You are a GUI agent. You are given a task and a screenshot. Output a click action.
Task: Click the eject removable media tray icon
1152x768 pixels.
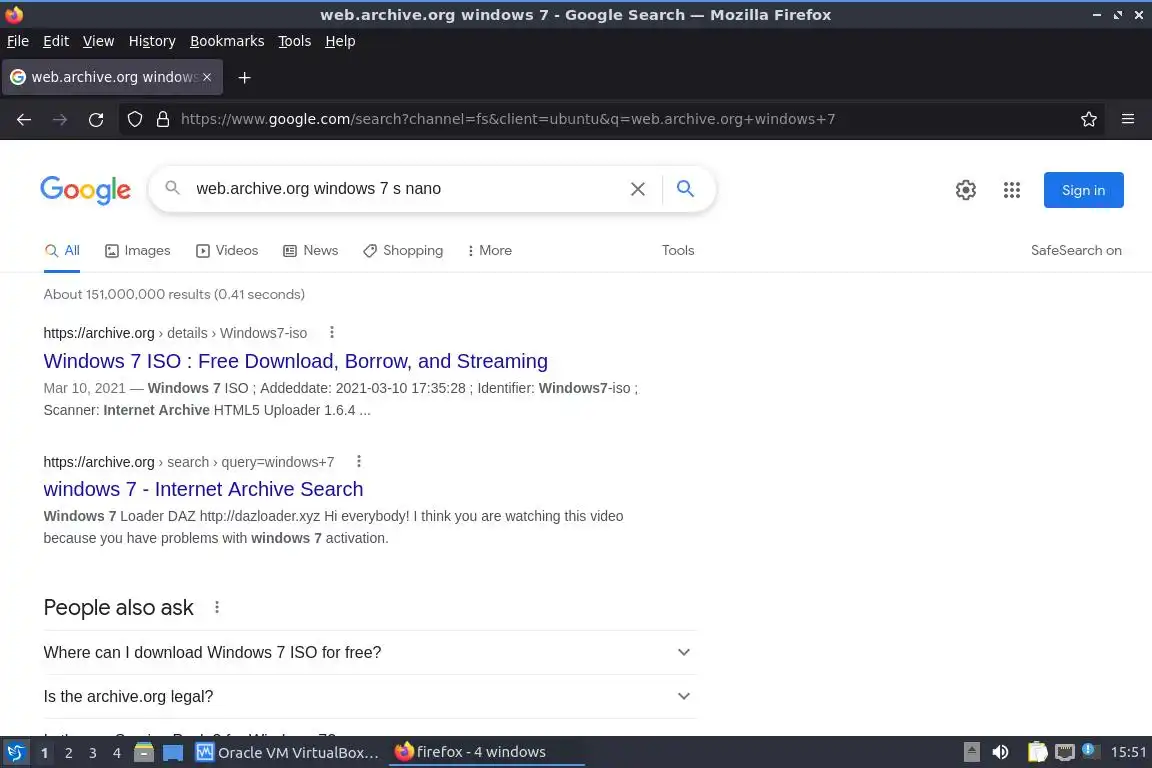(971, 752)
